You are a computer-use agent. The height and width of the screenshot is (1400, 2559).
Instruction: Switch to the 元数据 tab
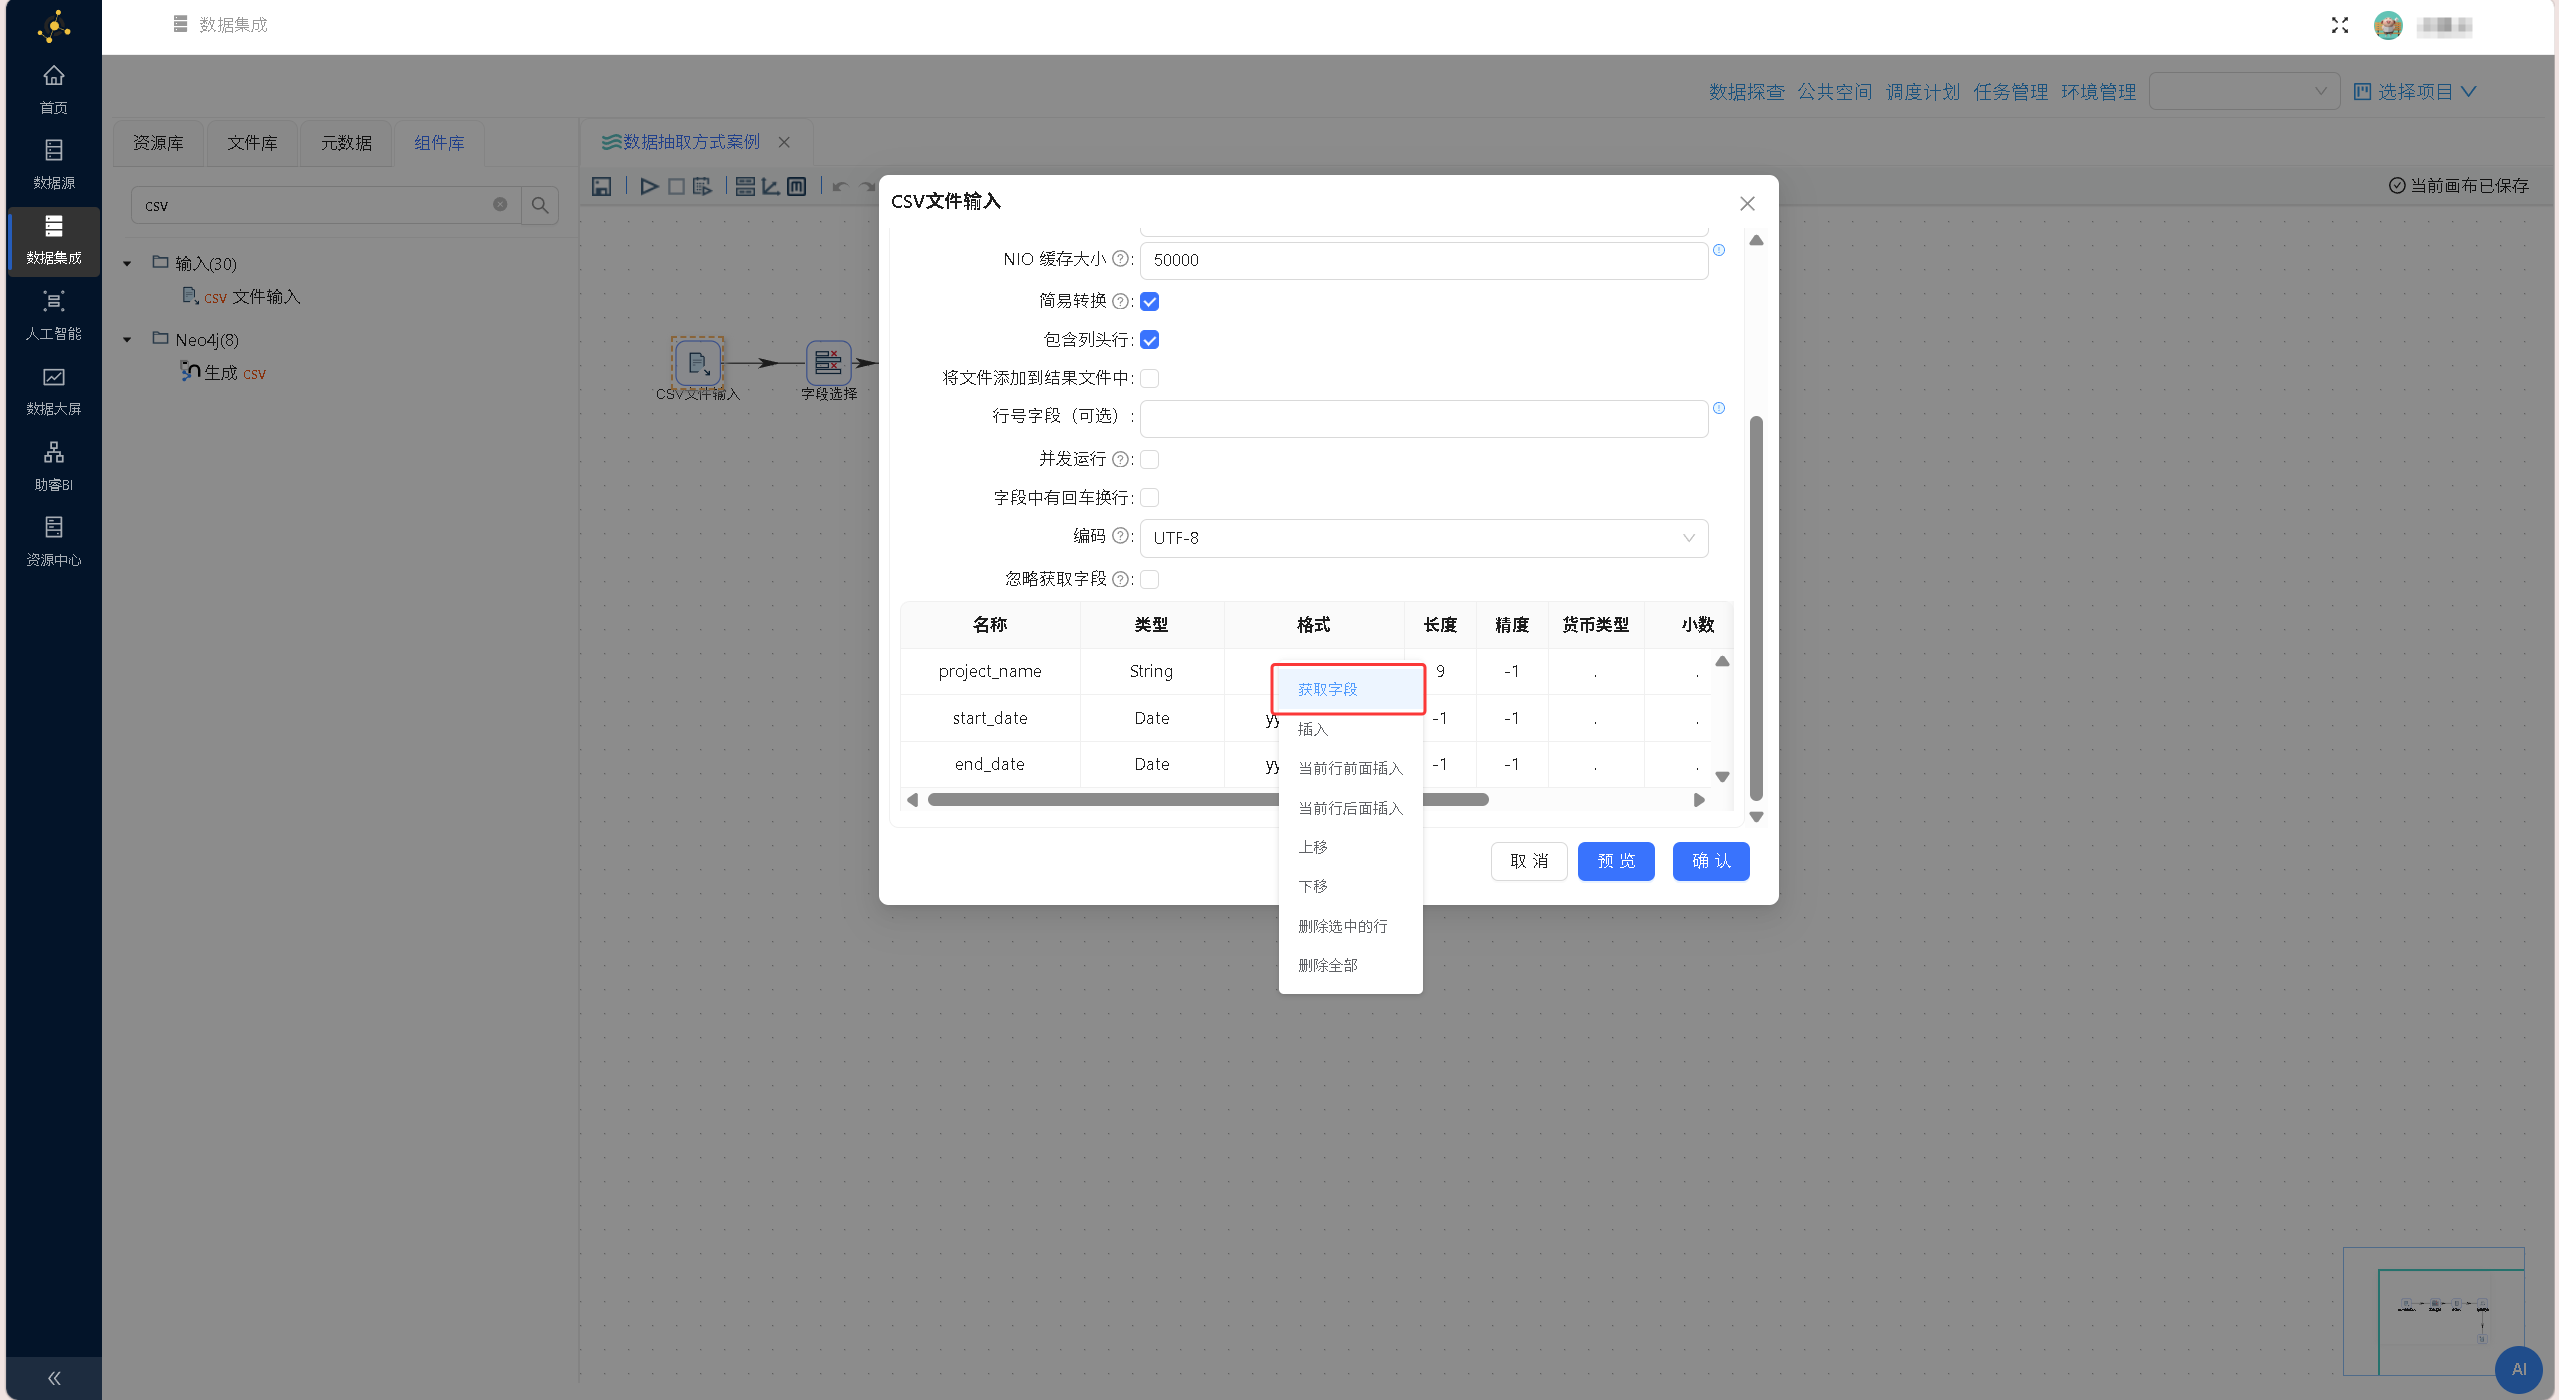[346, 143]
